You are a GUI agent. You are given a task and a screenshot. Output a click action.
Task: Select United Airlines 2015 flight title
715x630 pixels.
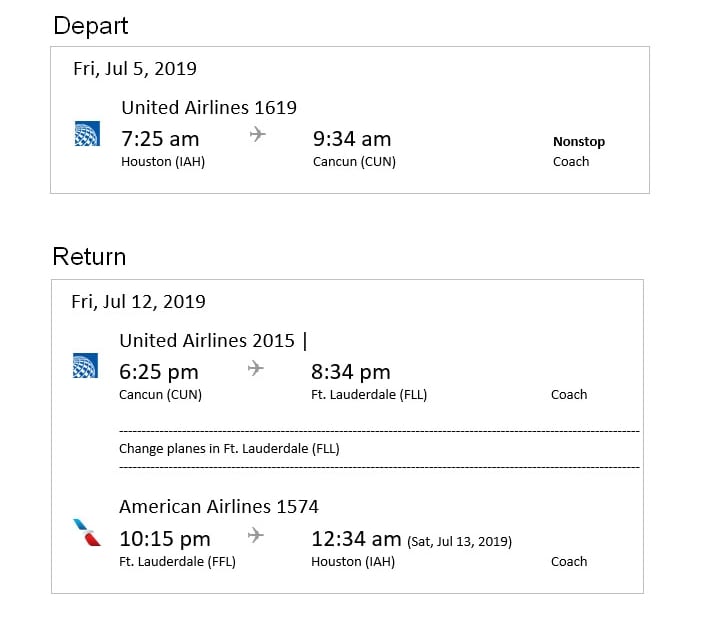pyautogui.click(x=207, y=340)
